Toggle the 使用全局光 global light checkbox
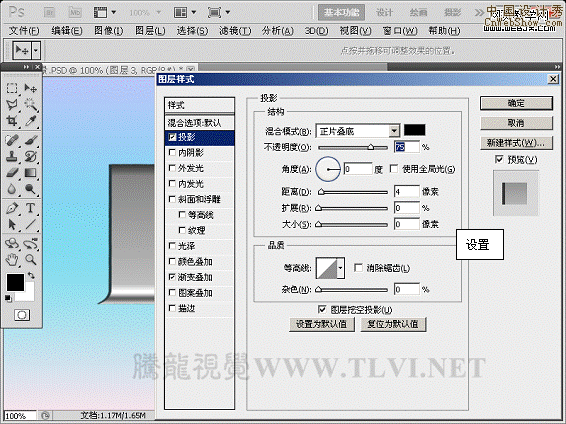Image resolution: width=566 pixels, height=424 pixels. pos(394,169)
